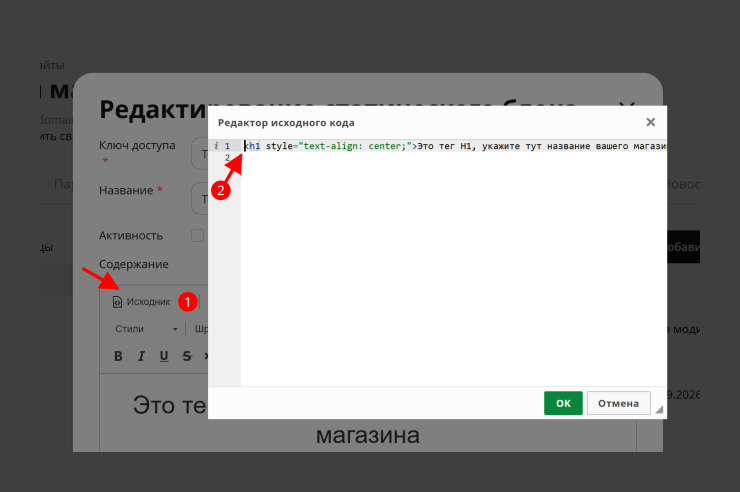Toggle the Исходник source mode button

(x=141, y=302)
